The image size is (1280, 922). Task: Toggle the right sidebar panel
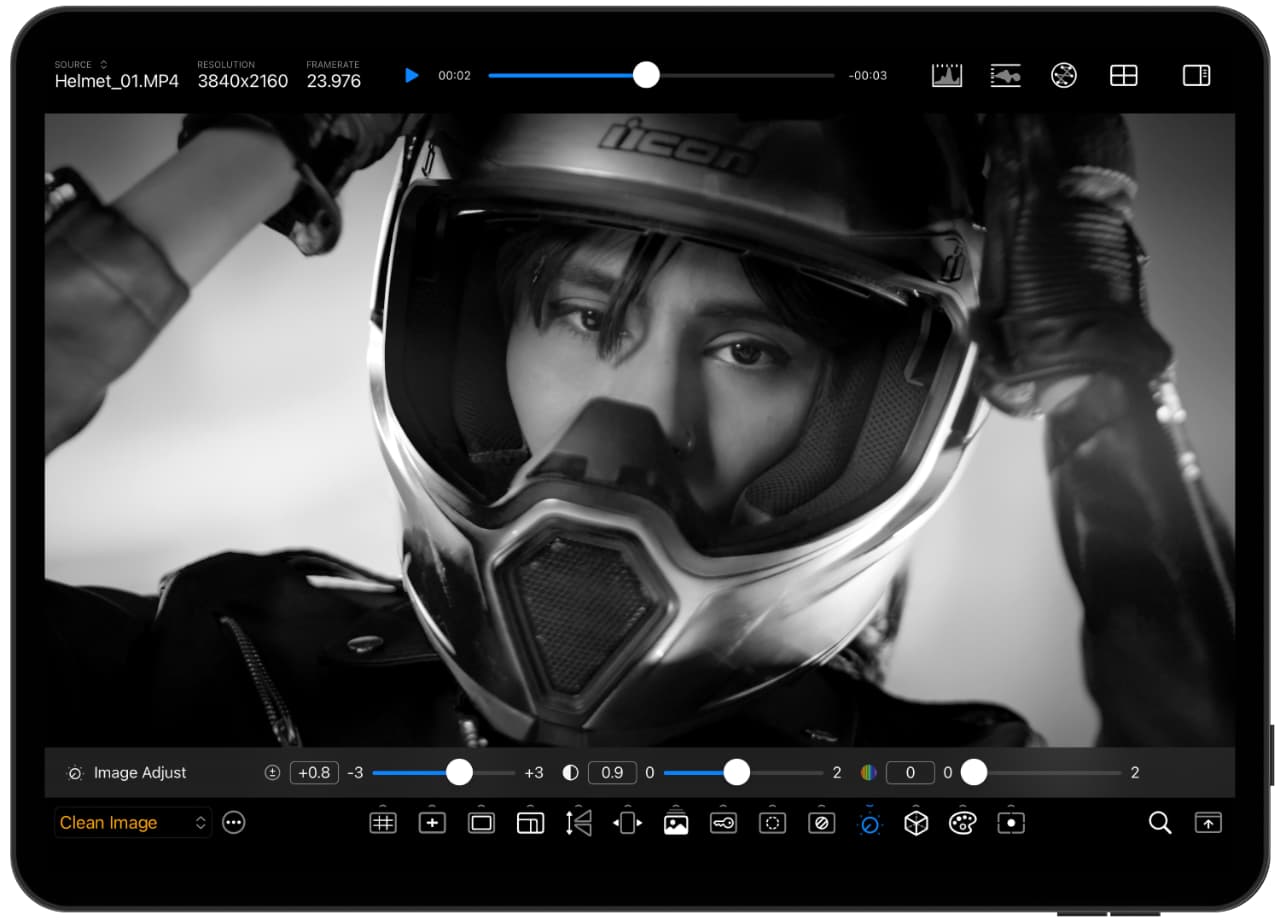coord(1196,75)
